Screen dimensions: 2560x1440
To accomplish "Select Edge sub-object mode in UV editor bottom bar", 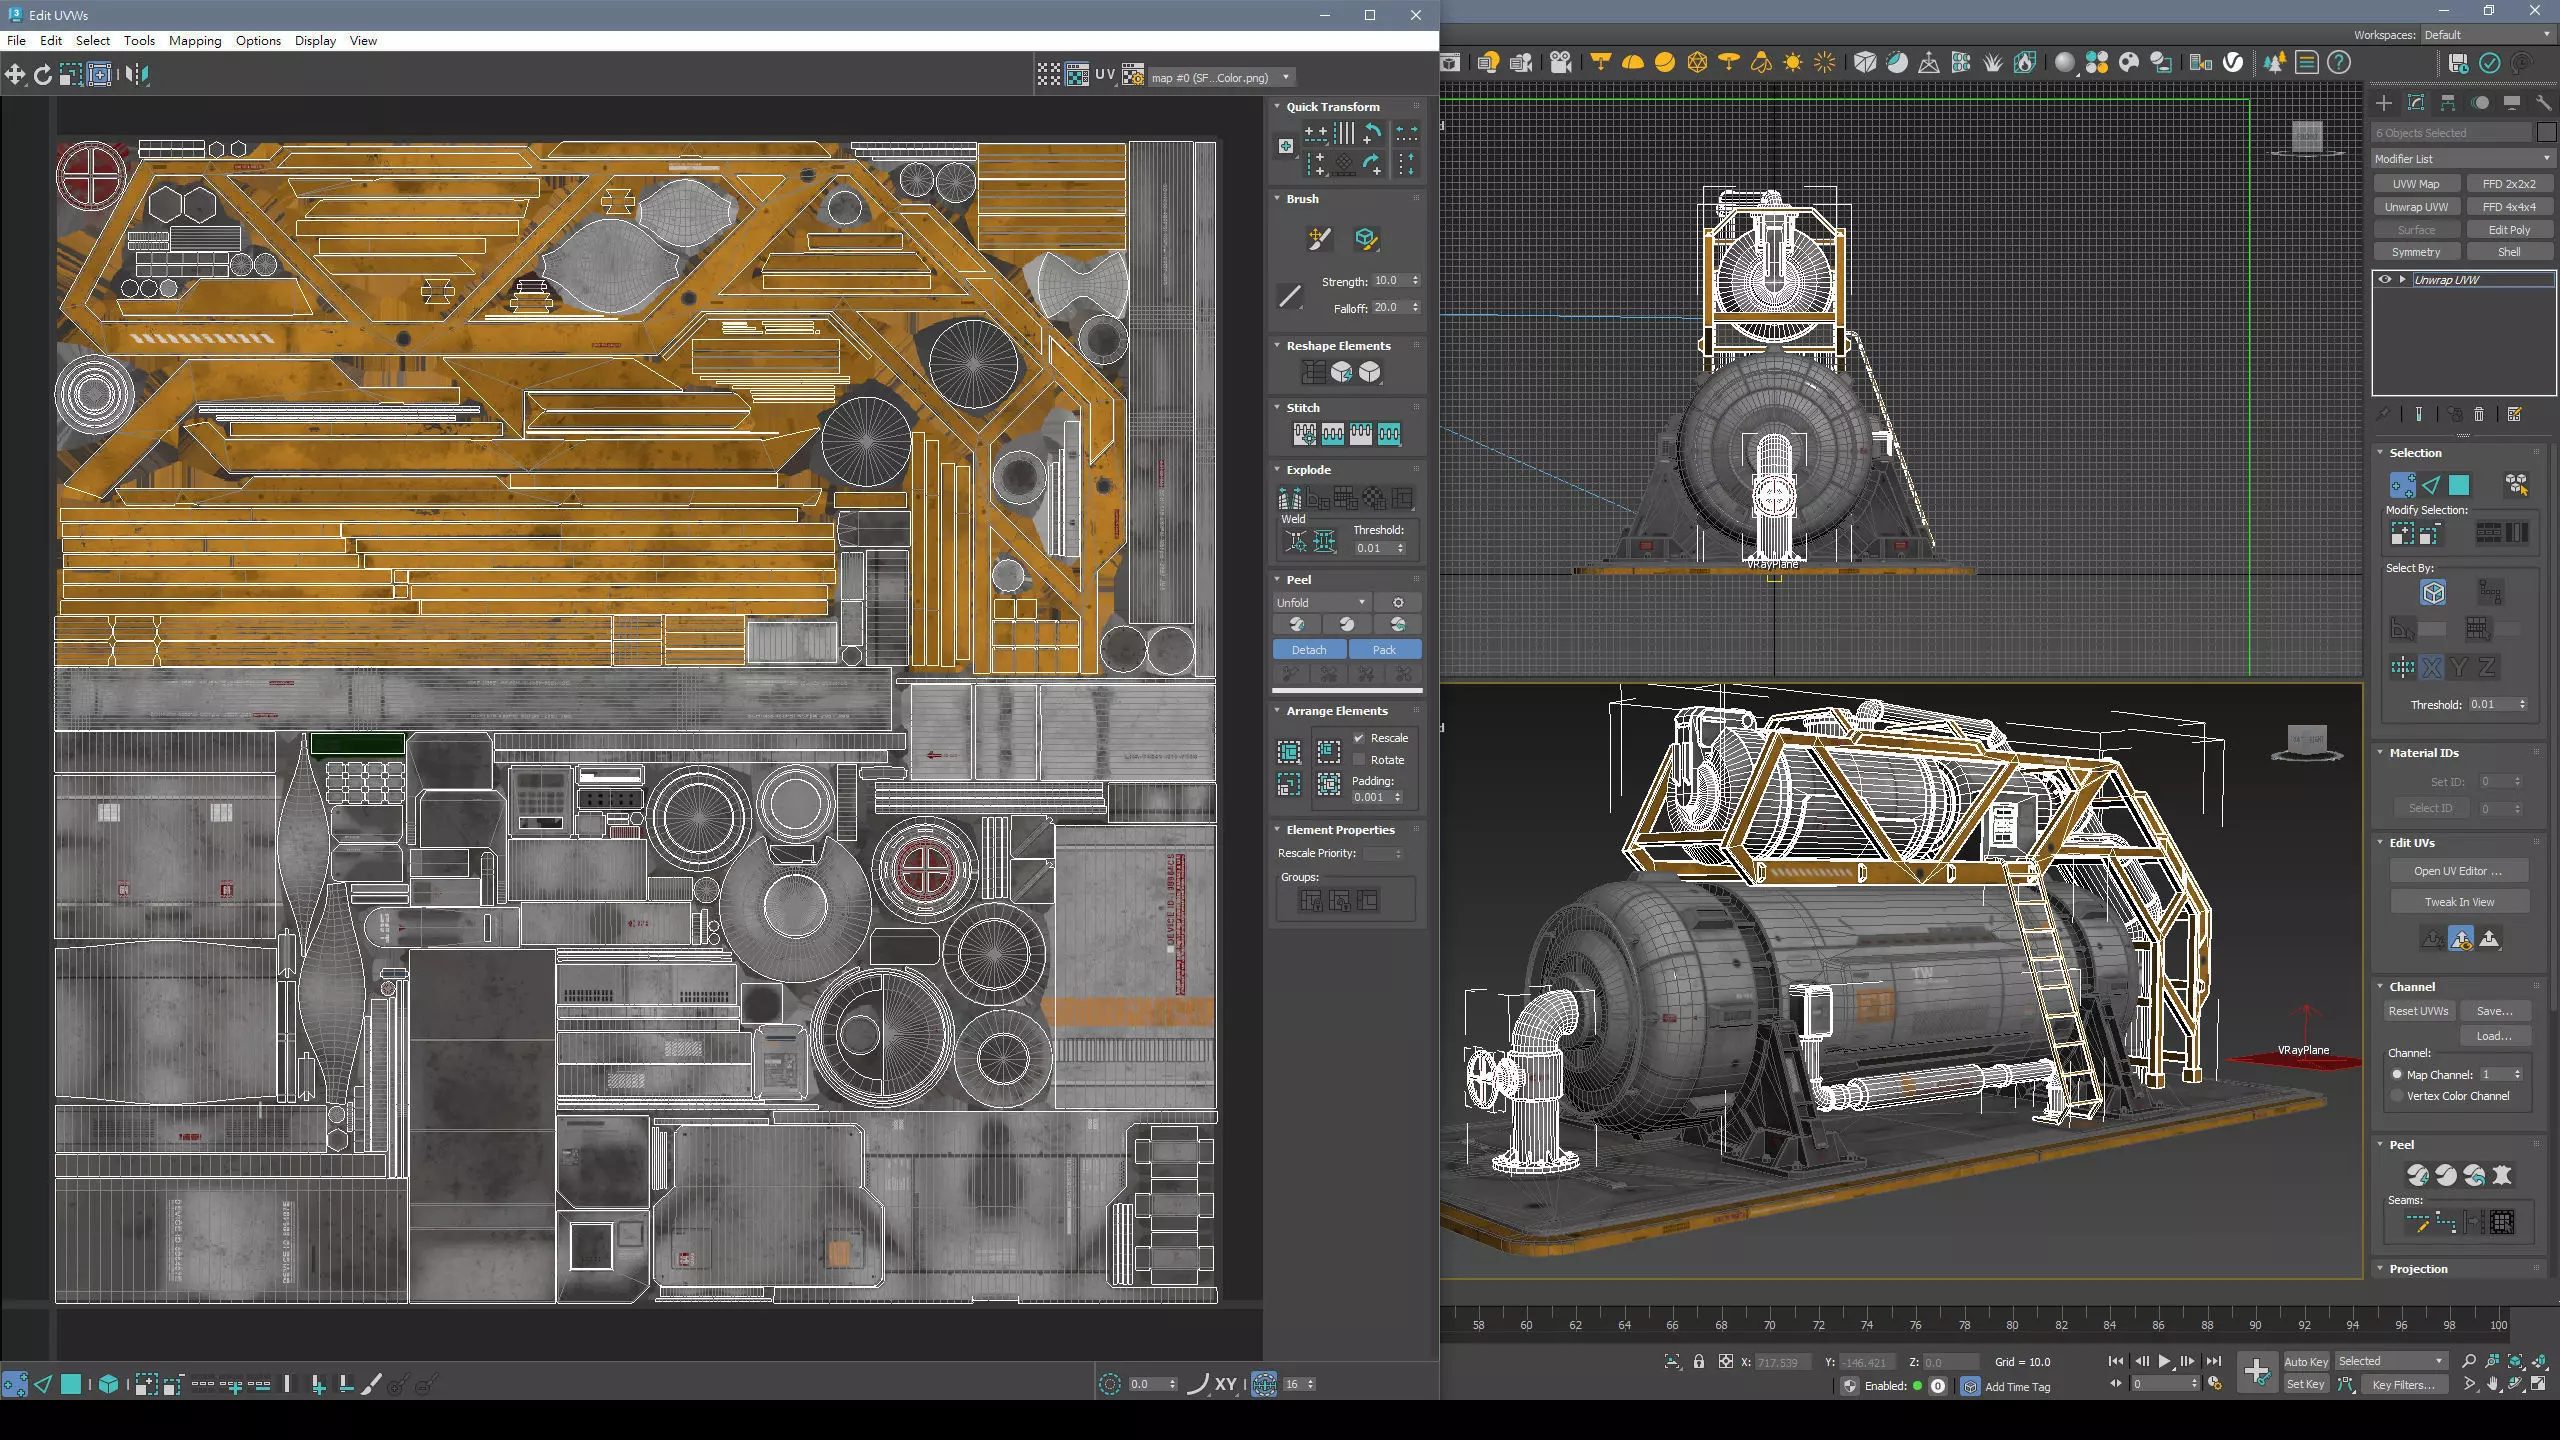I will coord(43,1384).
